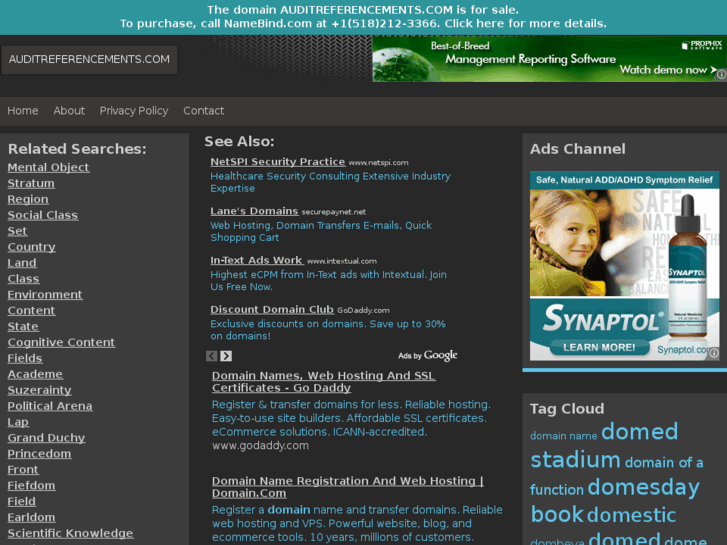Open Academe related search
Viewport: 727px width, 545px height.
(35, 374)
